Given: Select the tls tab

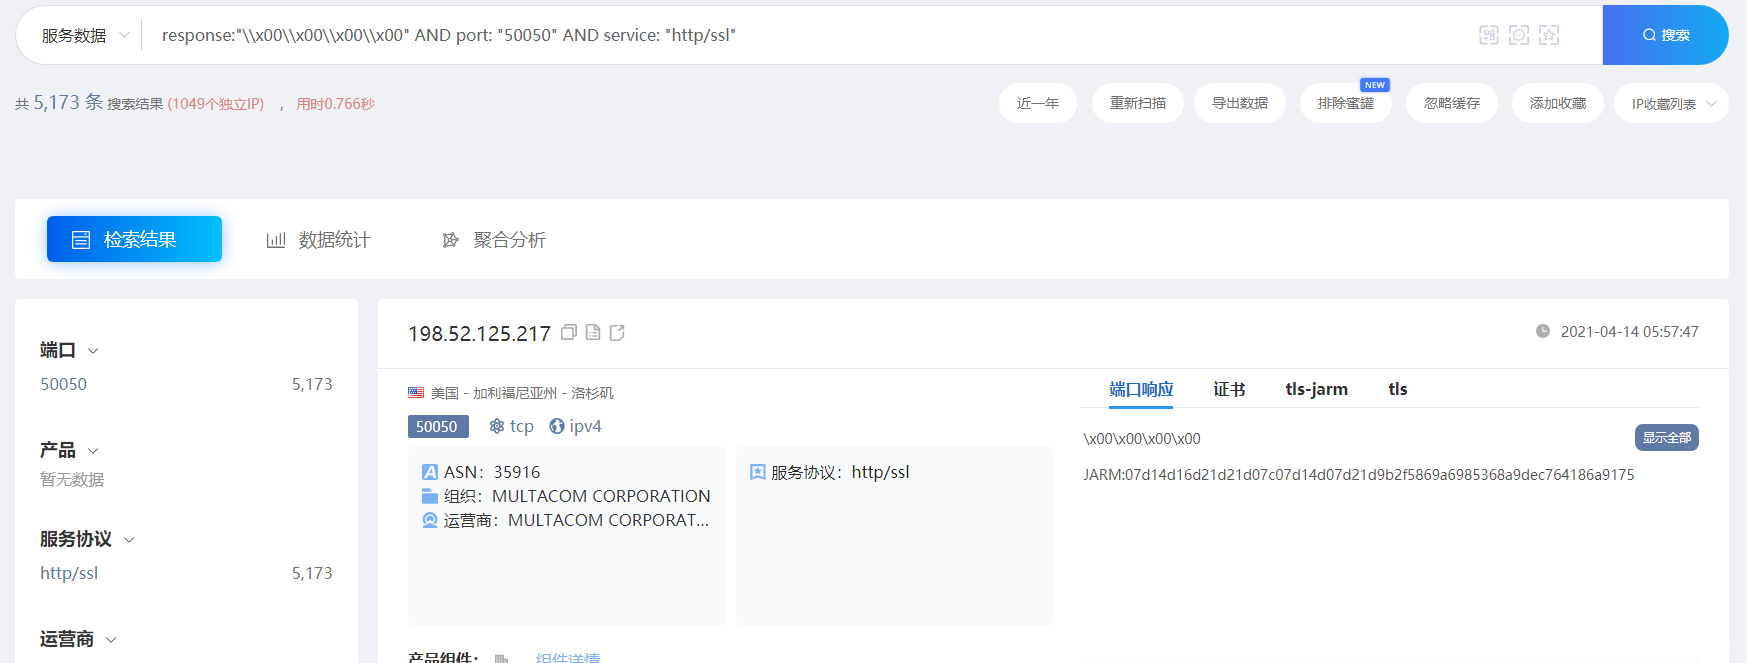Looking at the screenshot, I should 1397,389.
